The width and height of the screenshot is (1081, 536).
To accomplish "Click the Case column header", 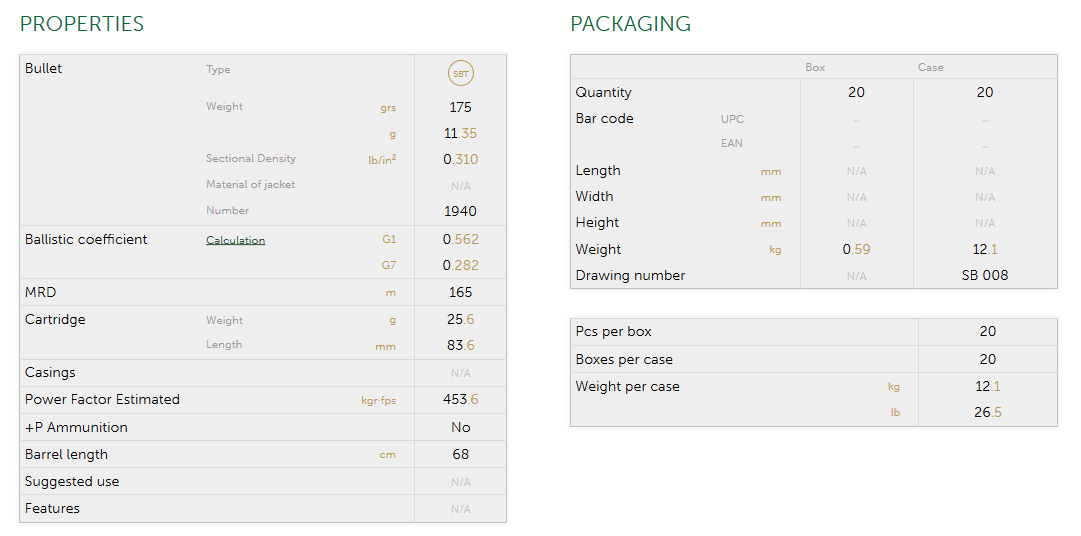I will pyautogui.click(x=930, y=68).
